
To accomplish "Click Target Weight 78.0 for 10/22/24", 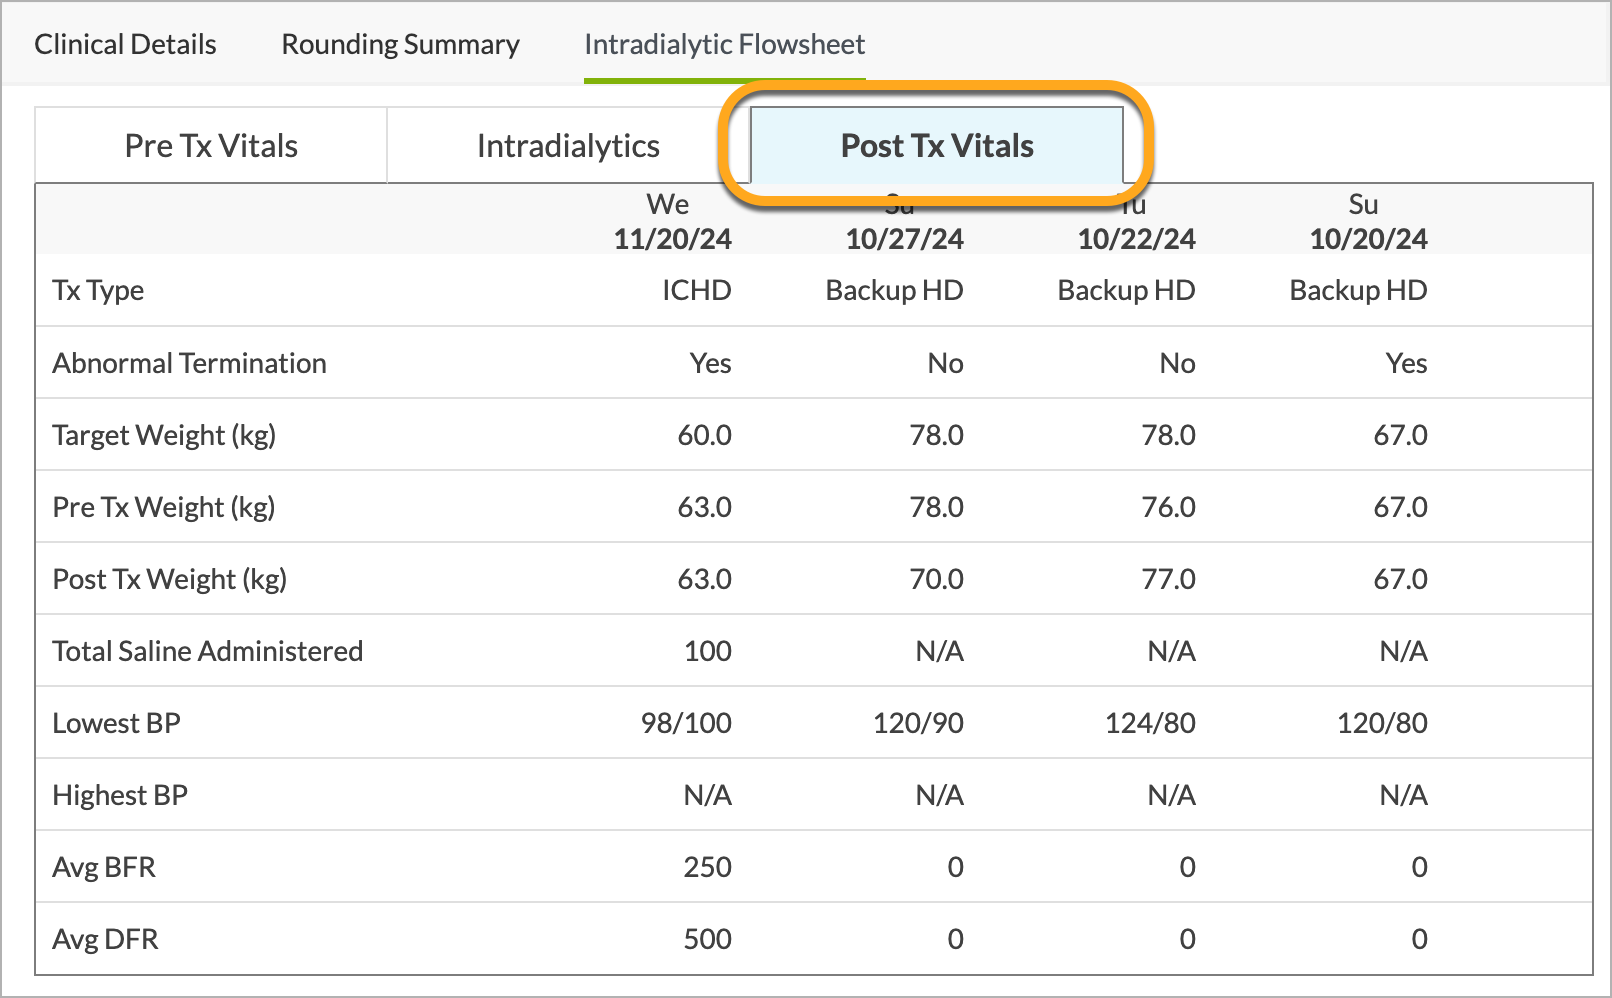I will pyautogui.click(x=1168, y=435).
